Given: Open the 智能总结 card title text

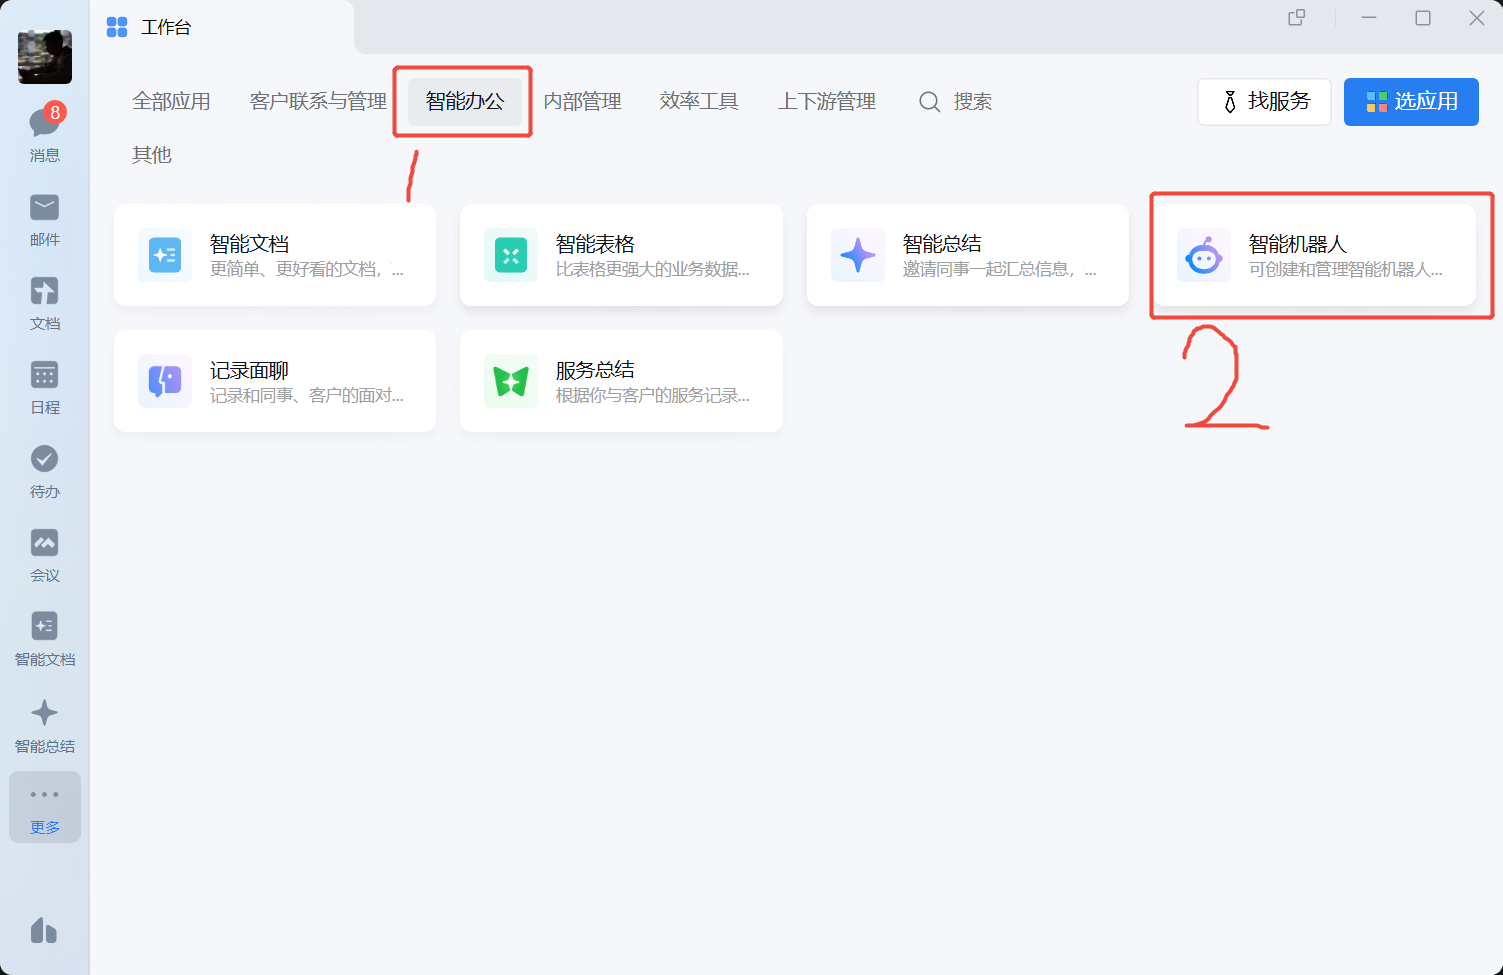Looking at the screenshot, I should tap(942, 244).
